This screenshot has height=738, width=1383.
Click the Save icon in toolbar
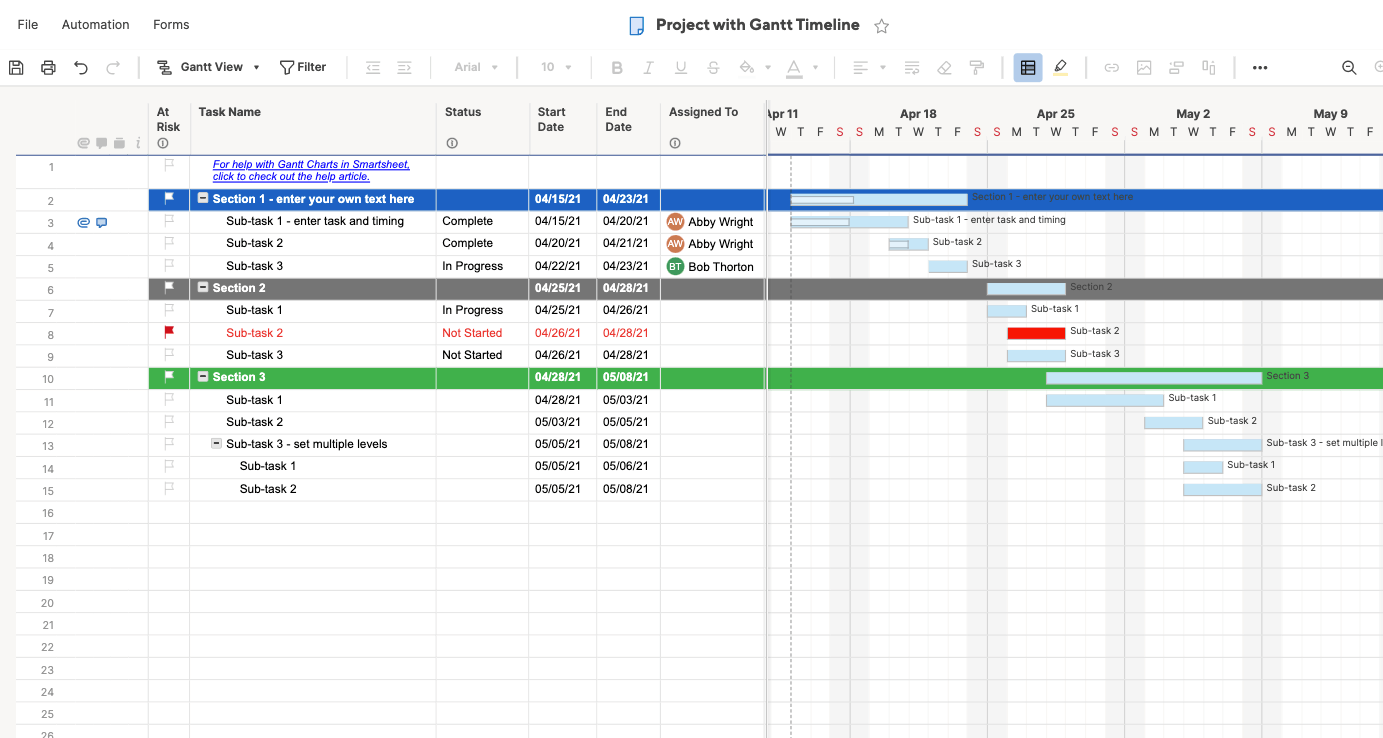point(16,68)
